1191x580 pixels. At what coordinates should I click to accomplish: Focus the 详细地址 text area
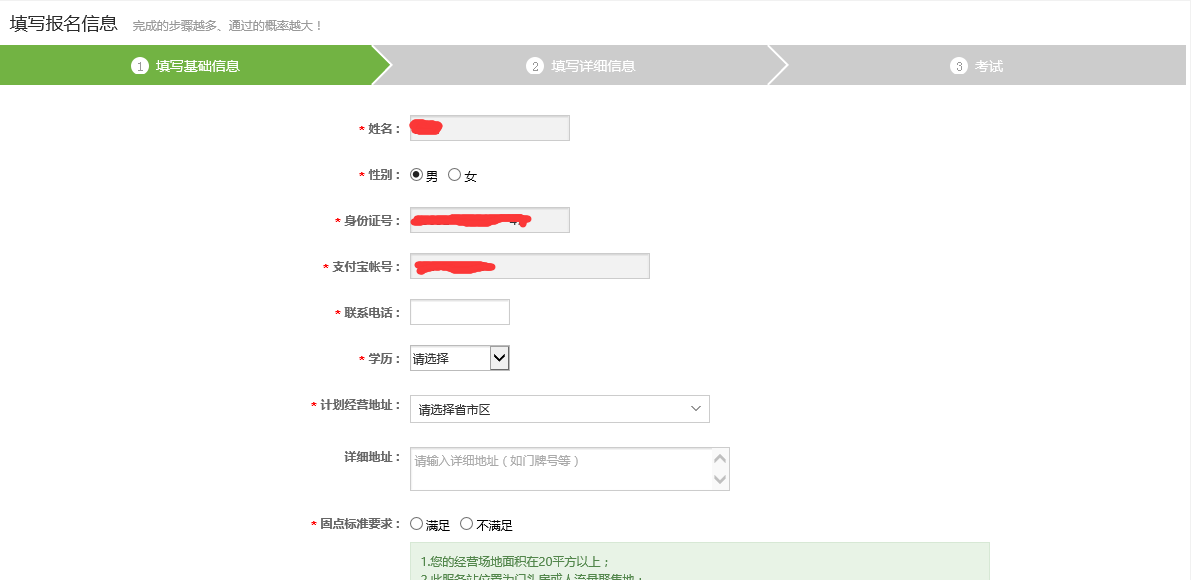click(560, 469)
